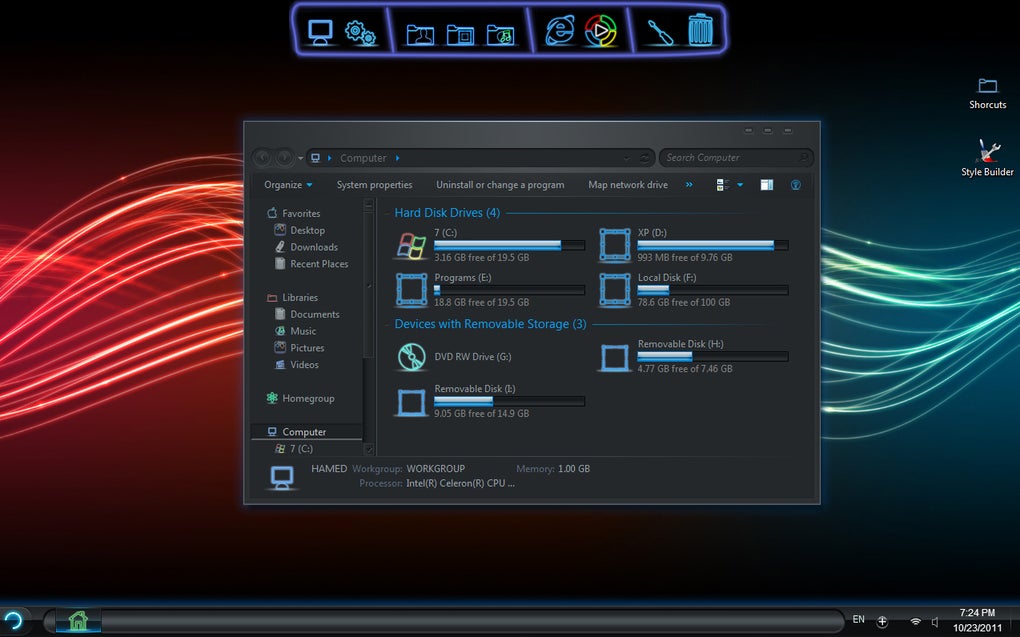1020x637 pixels.
Task: Select the DVD RW Drive (G:)
Action: tap(471, 357)
